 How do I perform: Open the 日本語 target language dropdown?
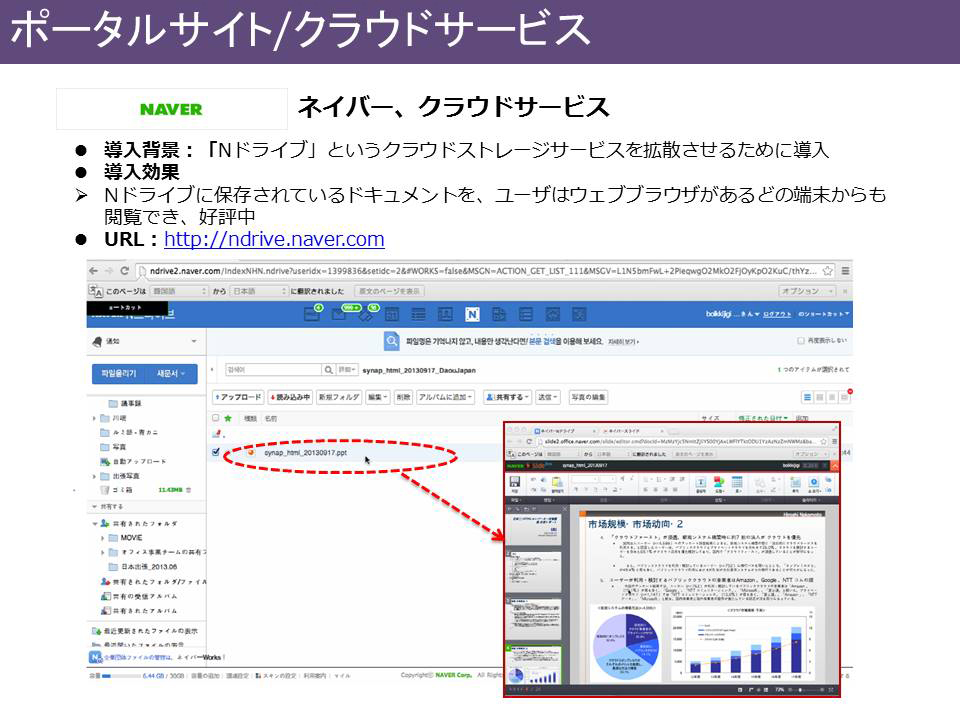(x=259, y=291)
